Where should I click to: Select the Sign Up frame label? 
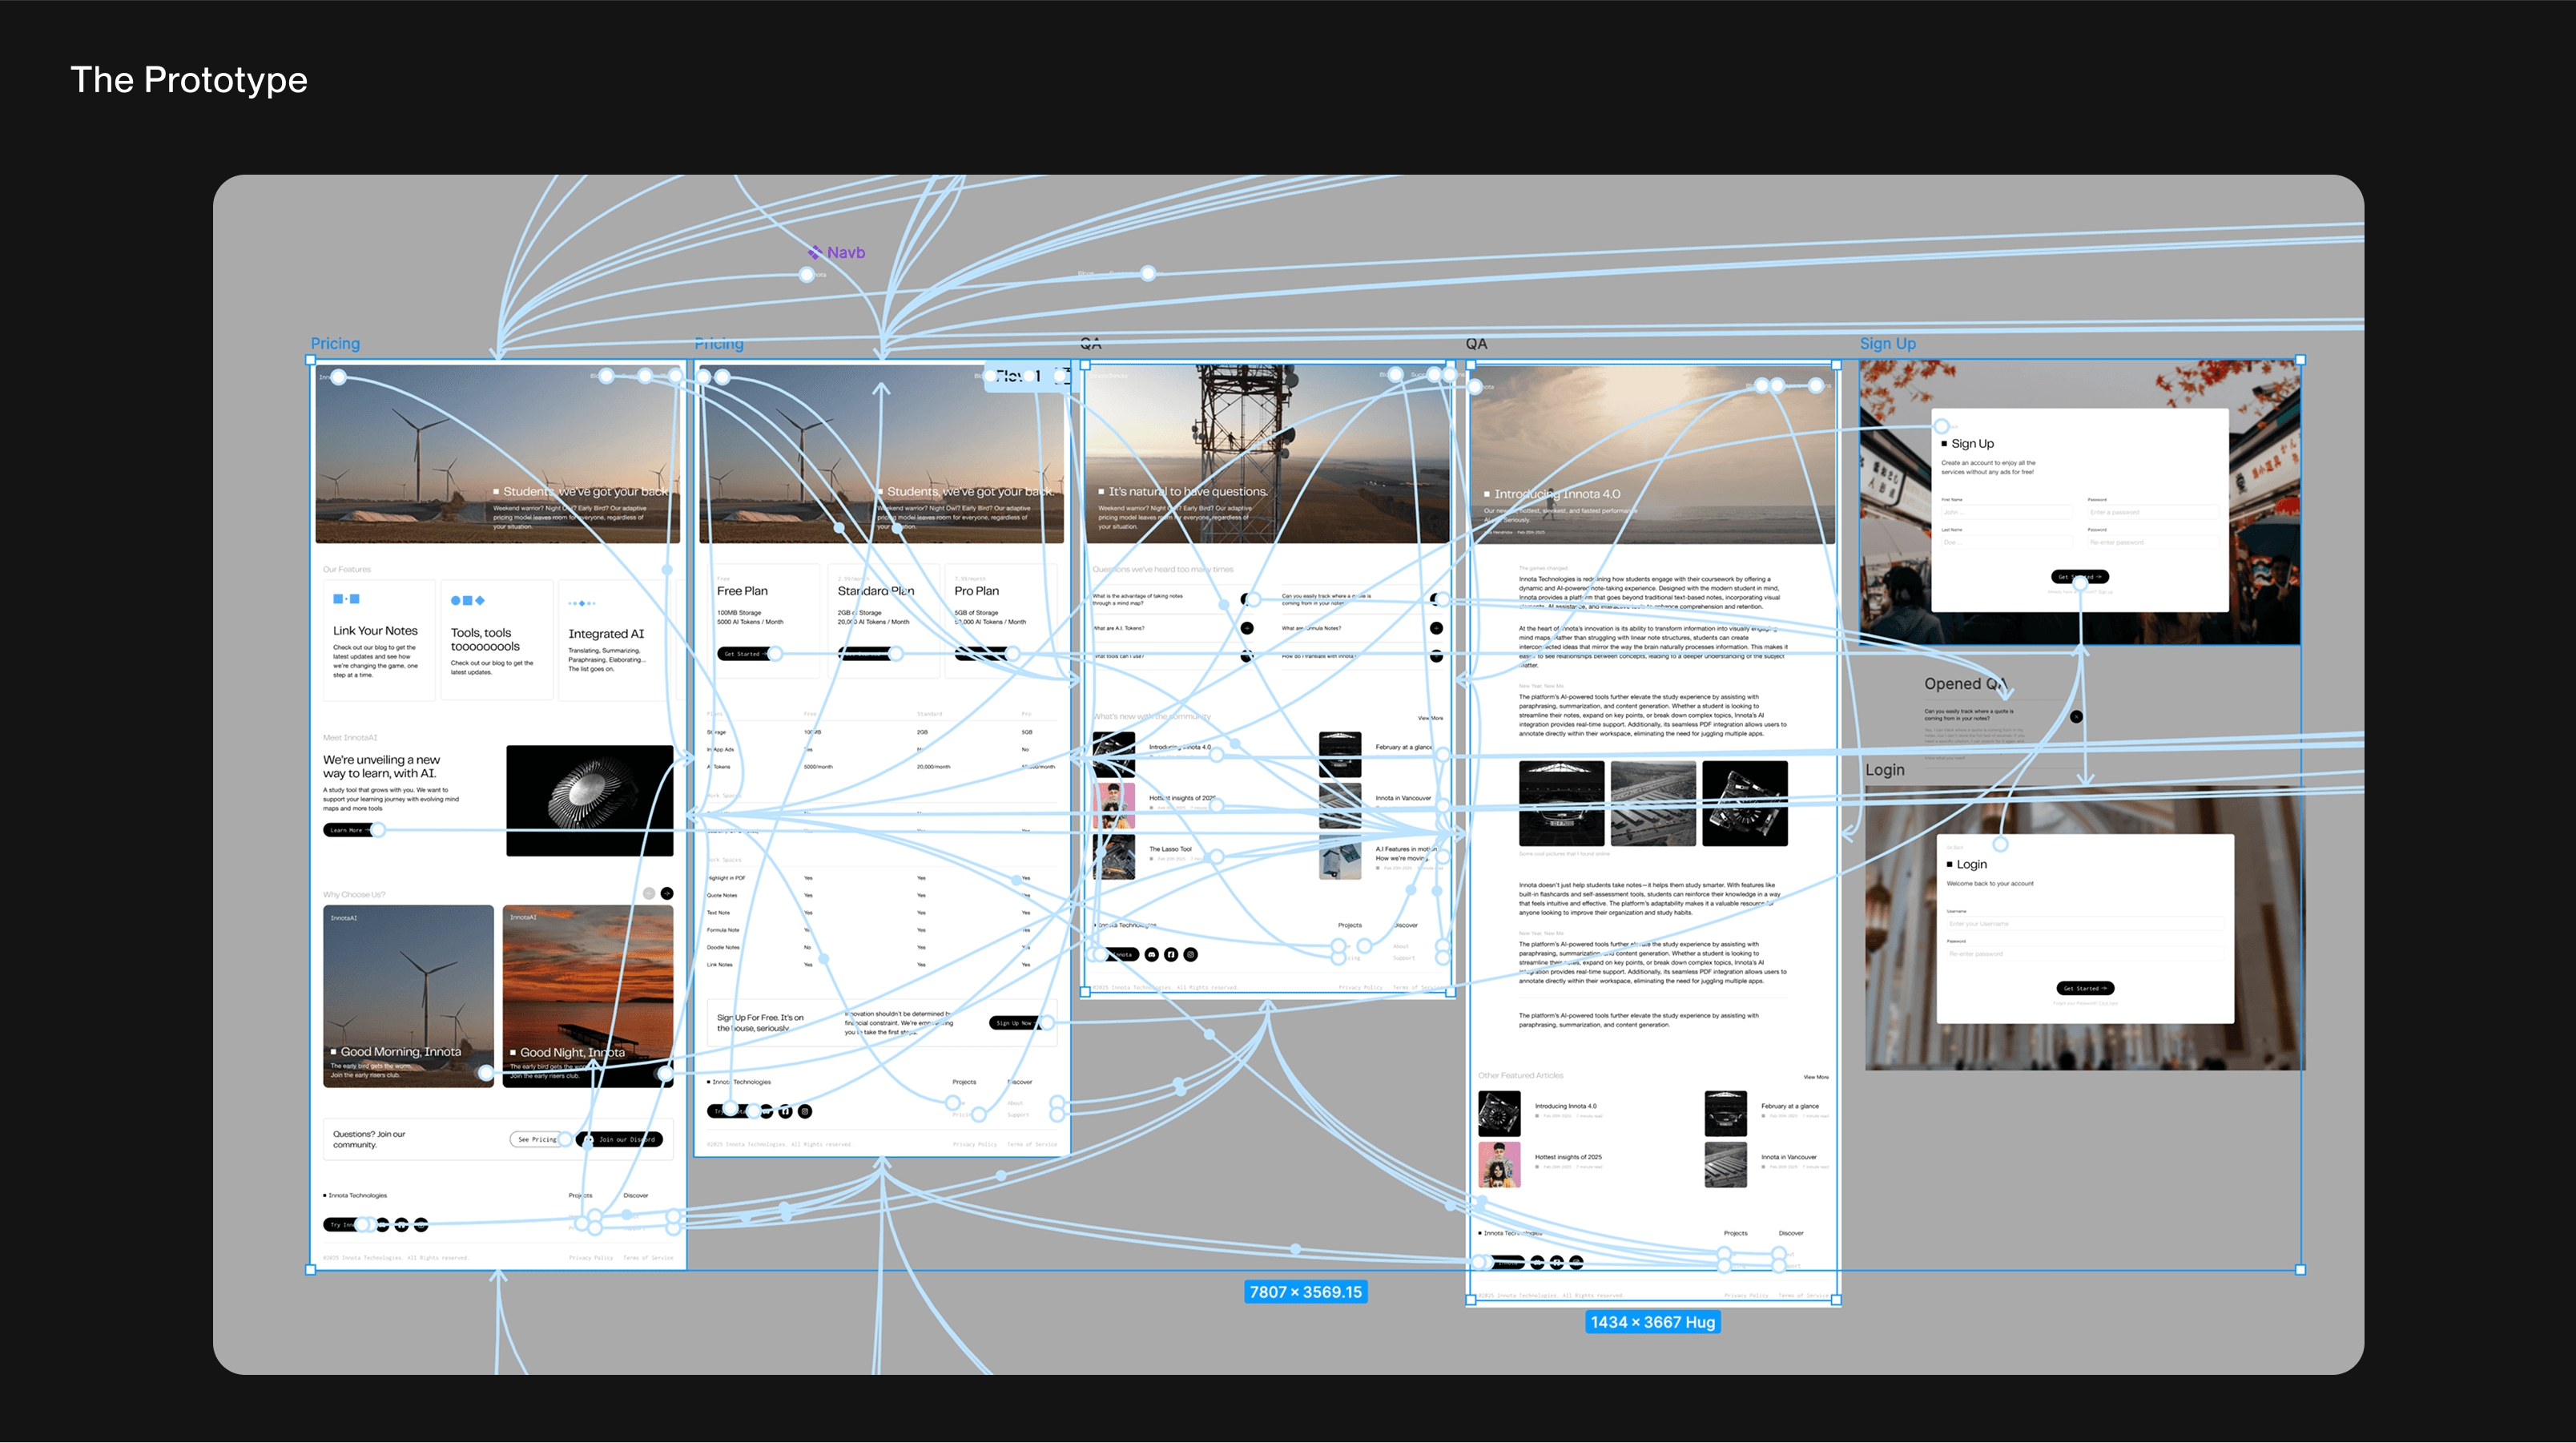point(1887,343)
